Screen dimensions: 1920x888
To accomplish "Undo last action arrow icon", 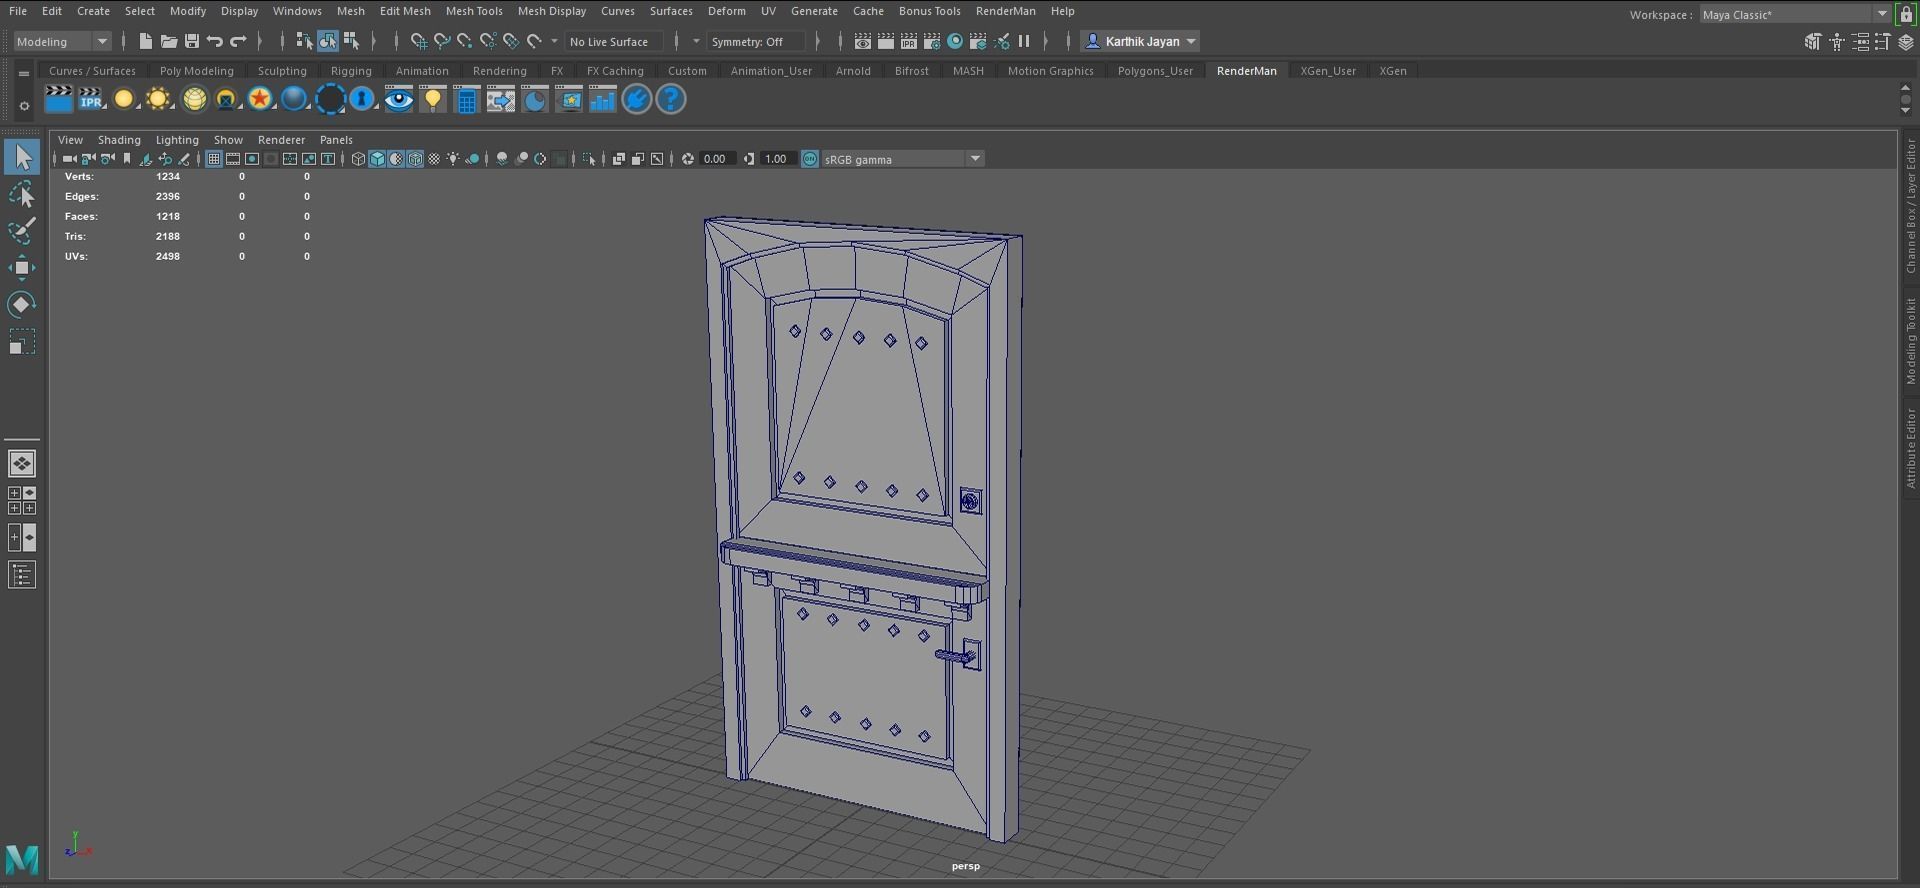I will tap(214, 41).
